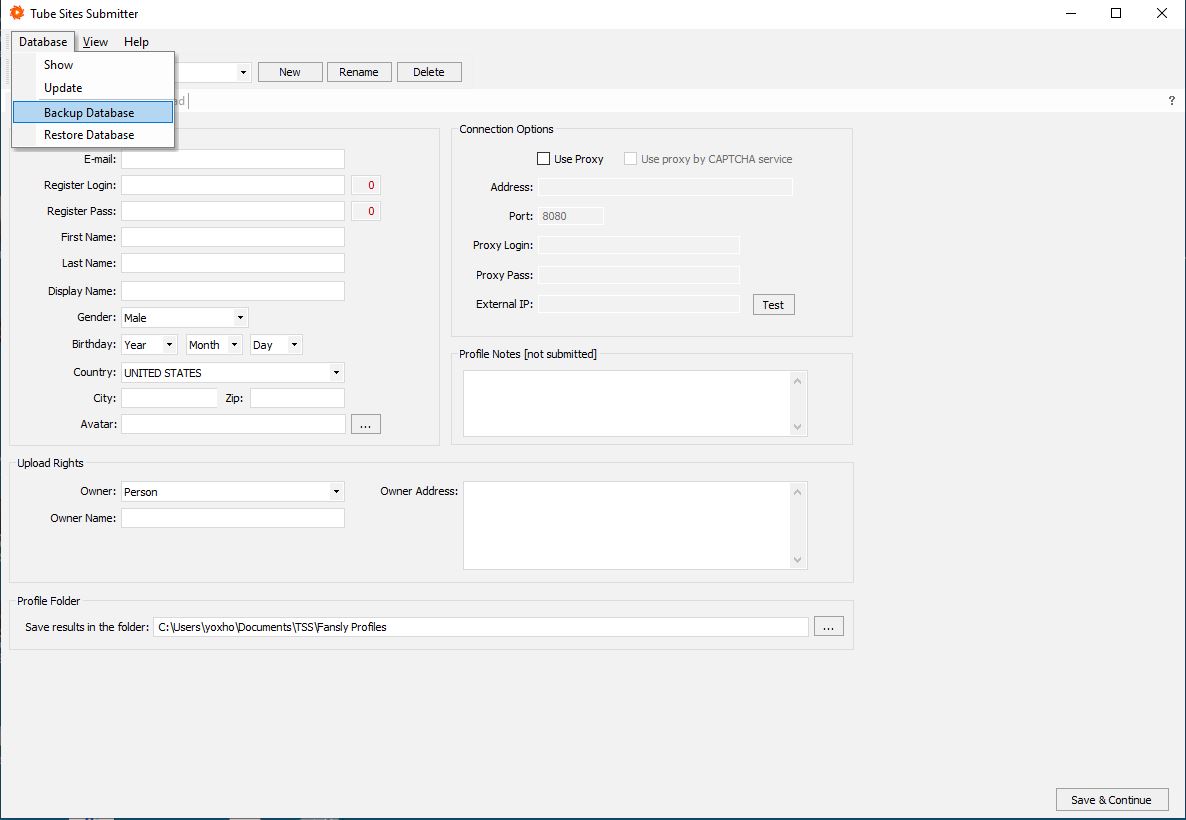Click the Delete button

429,71
